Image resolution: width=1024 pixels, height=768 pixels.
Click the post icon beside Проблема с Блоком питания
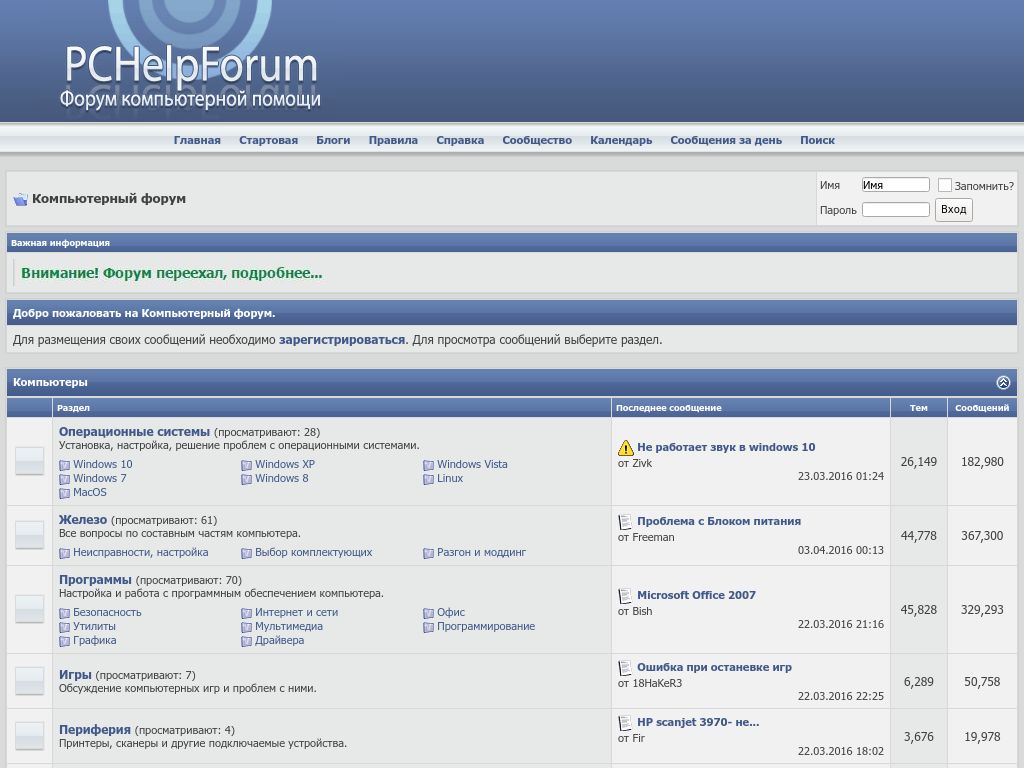point(625,522)
